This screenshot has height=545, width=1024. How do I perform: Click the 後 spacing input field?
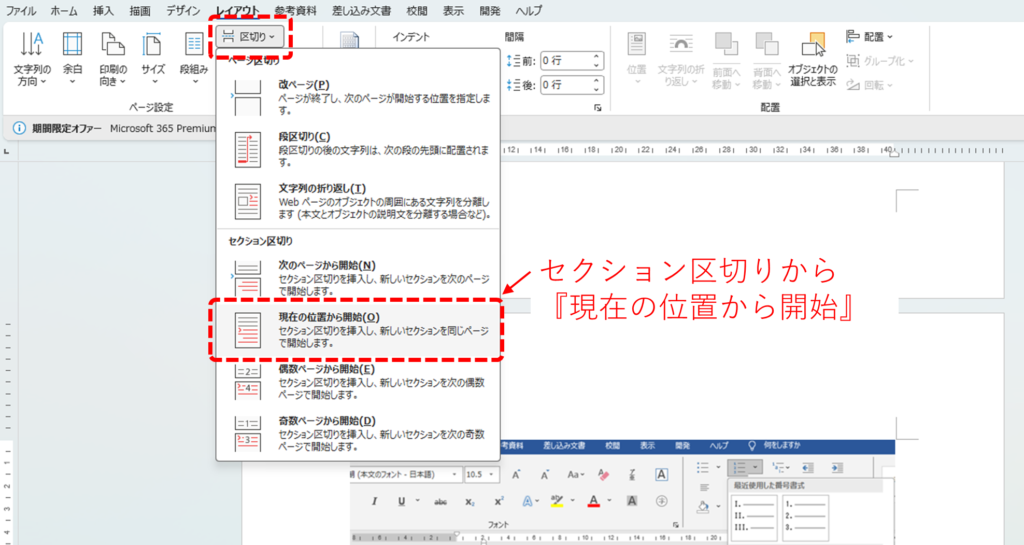point(565,87)
